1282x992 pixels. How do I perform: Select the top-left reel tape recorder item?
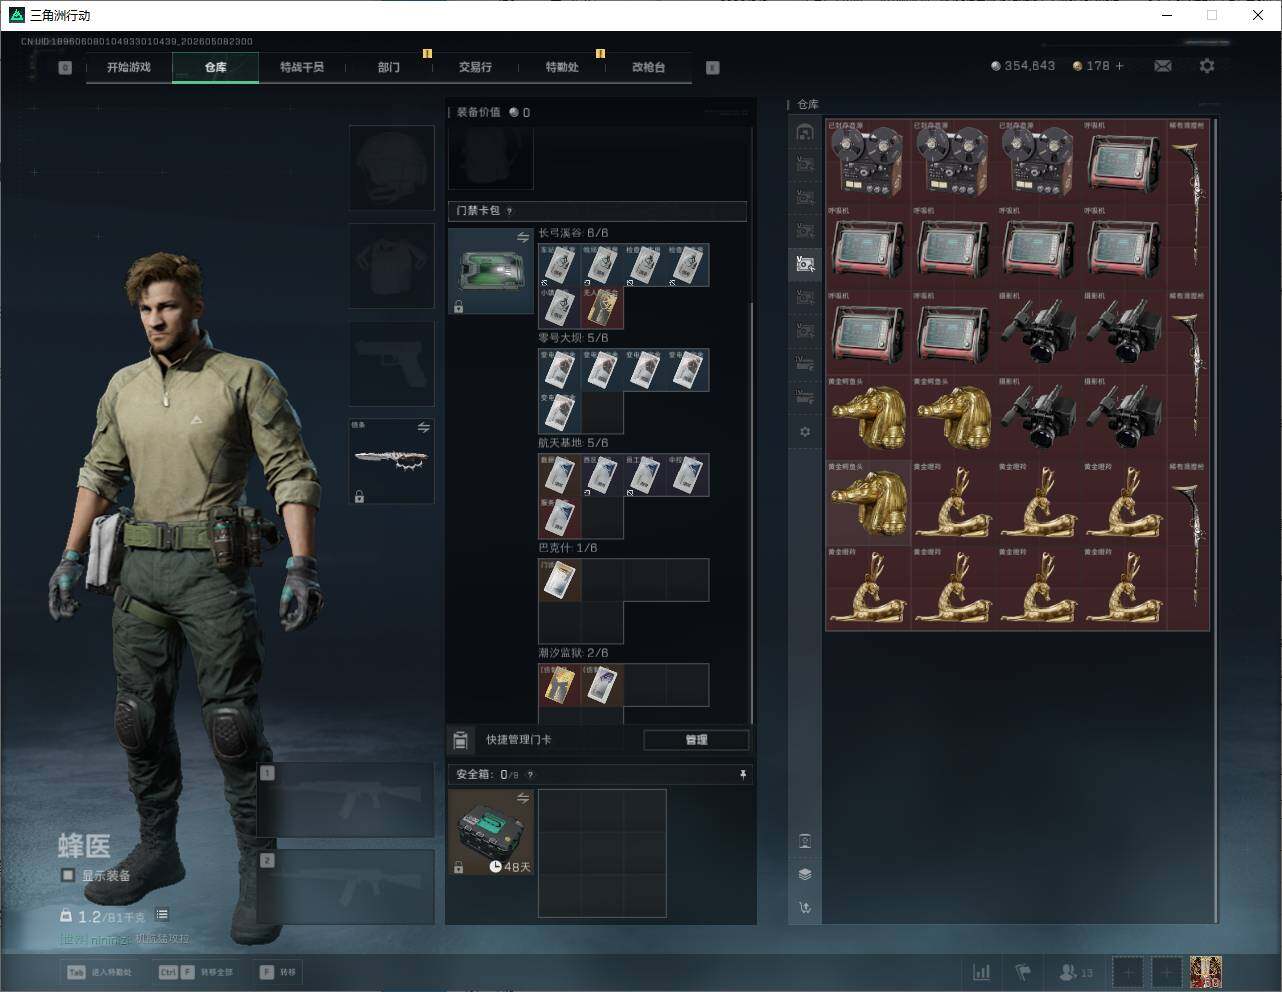point(868,161)
